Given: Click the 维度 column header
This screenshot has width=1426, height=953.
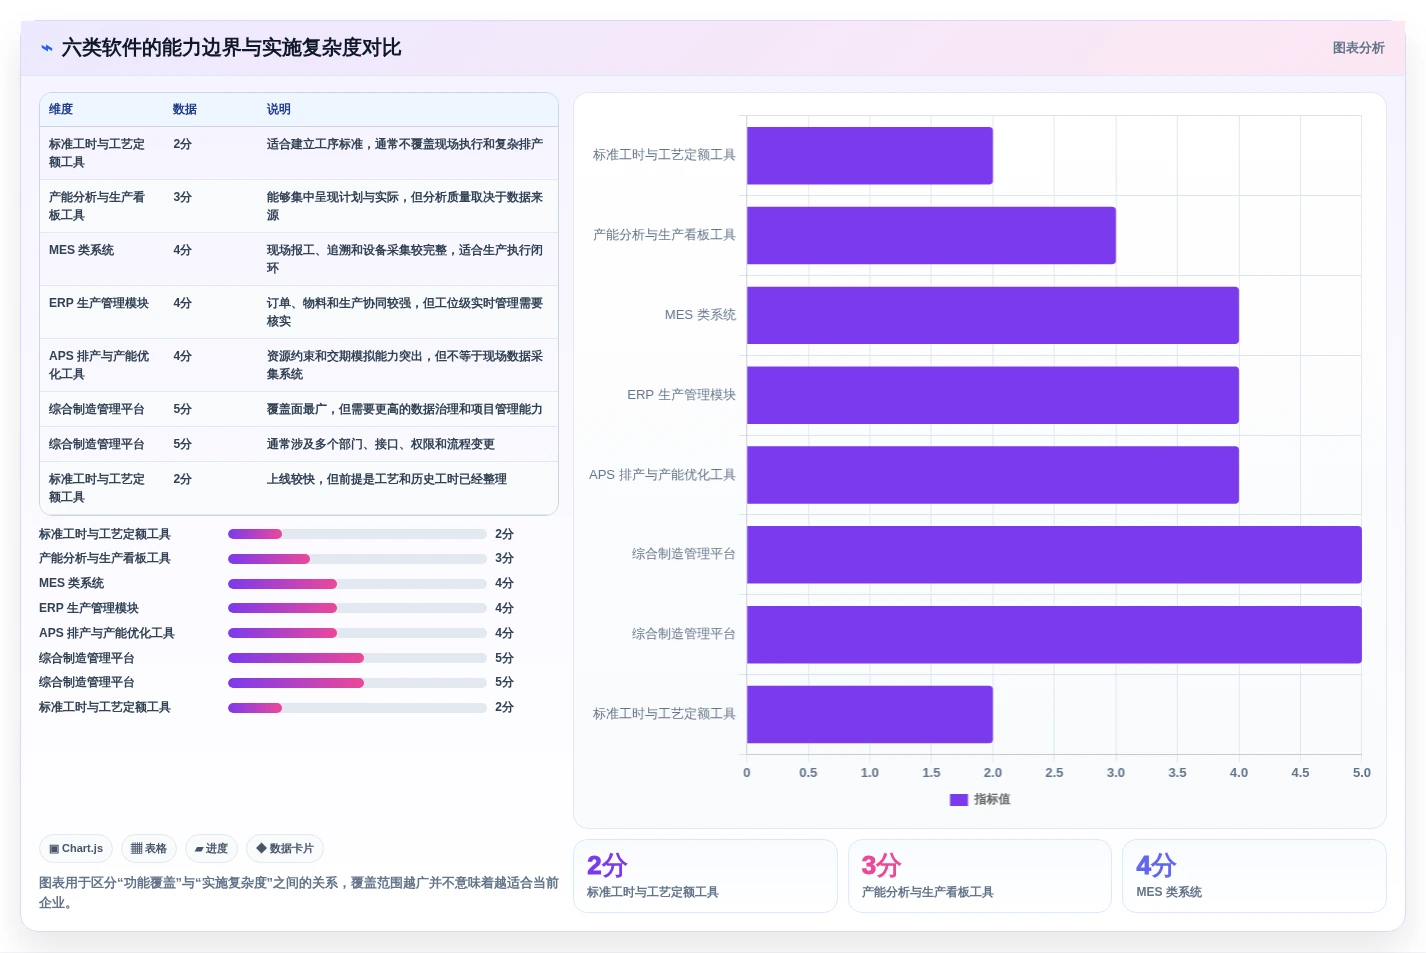Looking at the screenshot, I should (x=61, y=109).
